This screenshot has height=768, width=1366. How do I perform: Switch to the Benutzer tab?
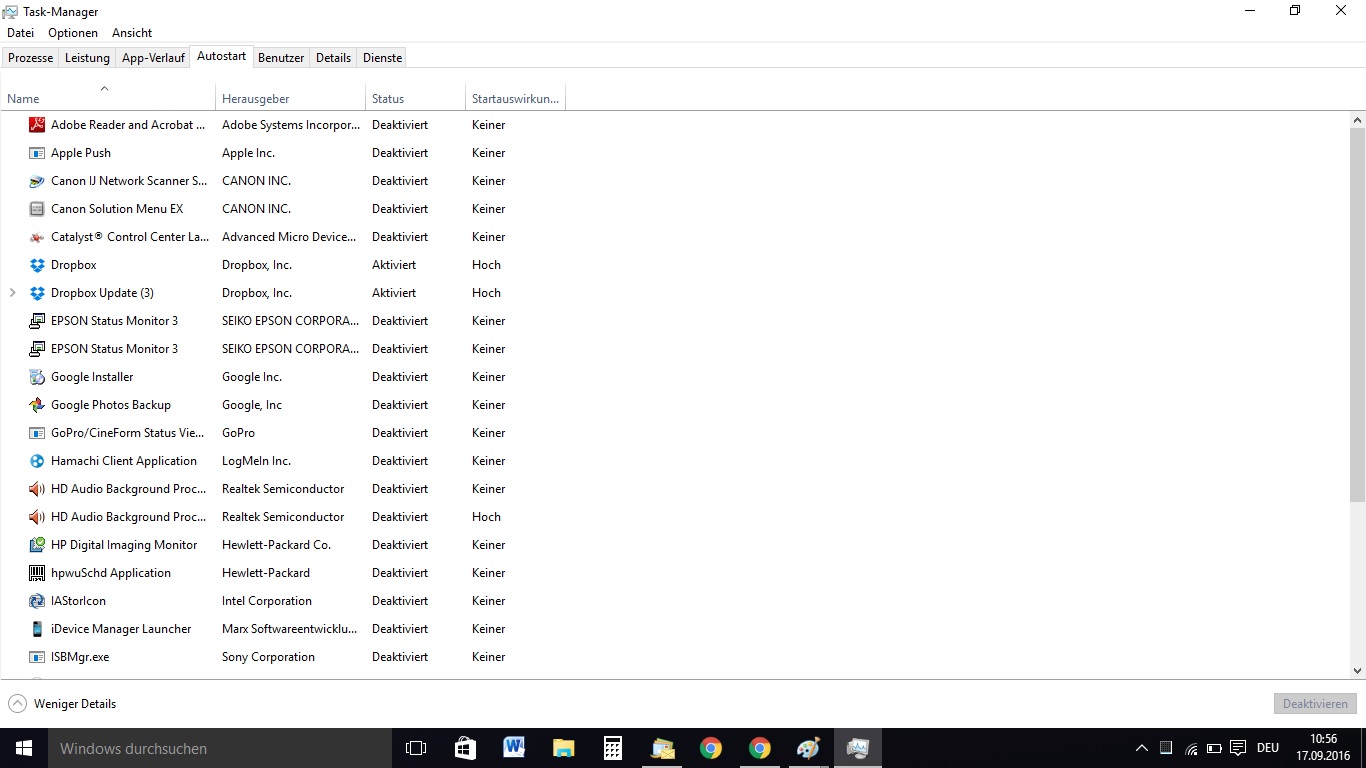click(x=281, y=58)
